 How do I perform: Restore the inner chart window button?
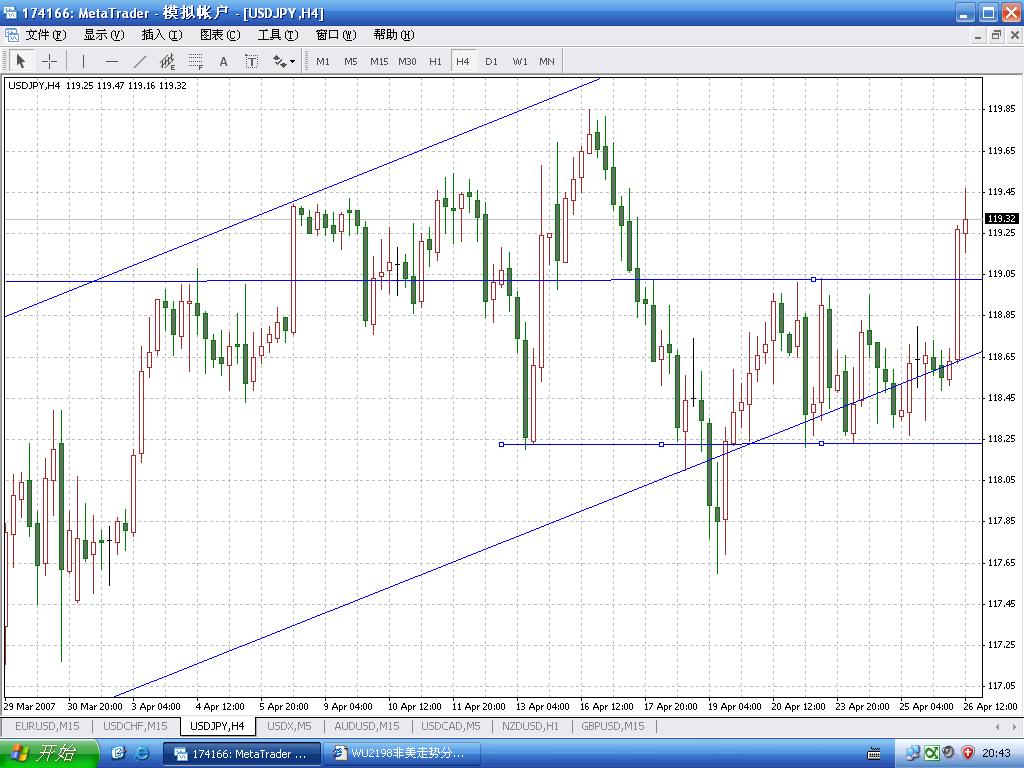point(995,35)
